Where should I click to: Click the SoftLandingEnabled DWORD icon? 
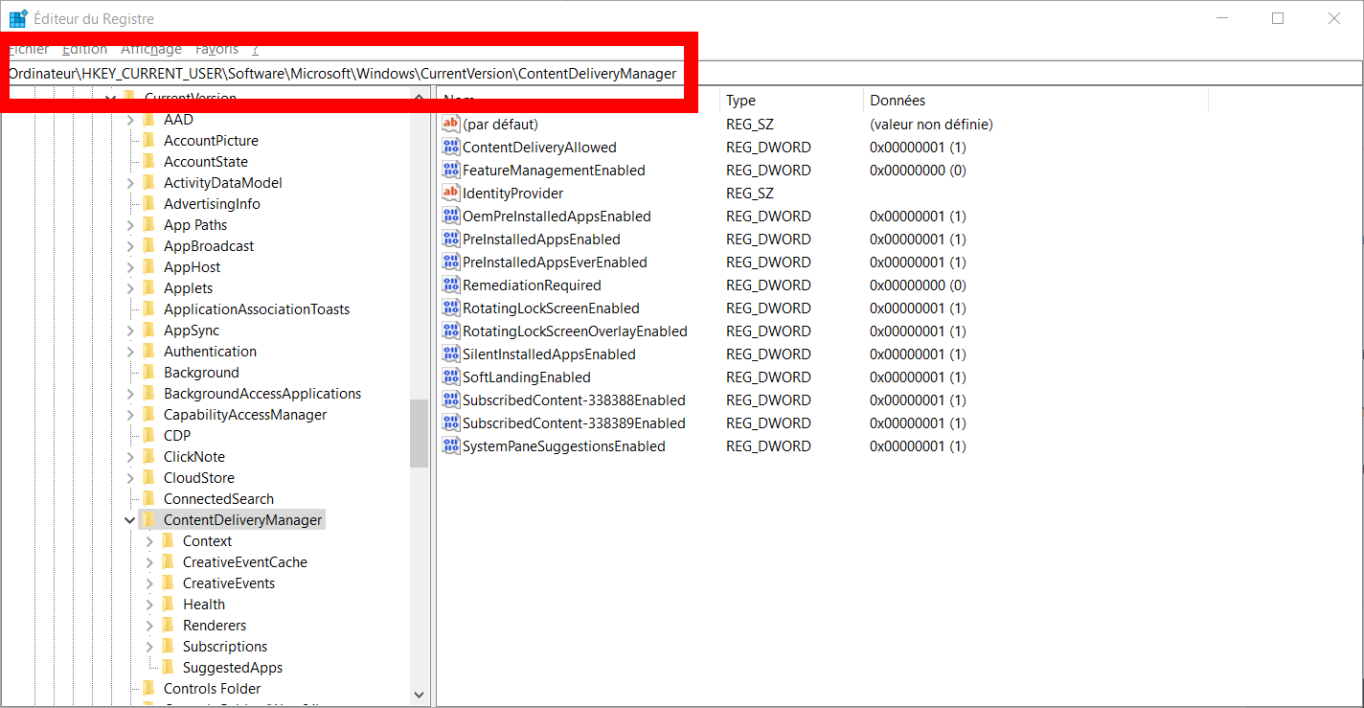point(450,378)
